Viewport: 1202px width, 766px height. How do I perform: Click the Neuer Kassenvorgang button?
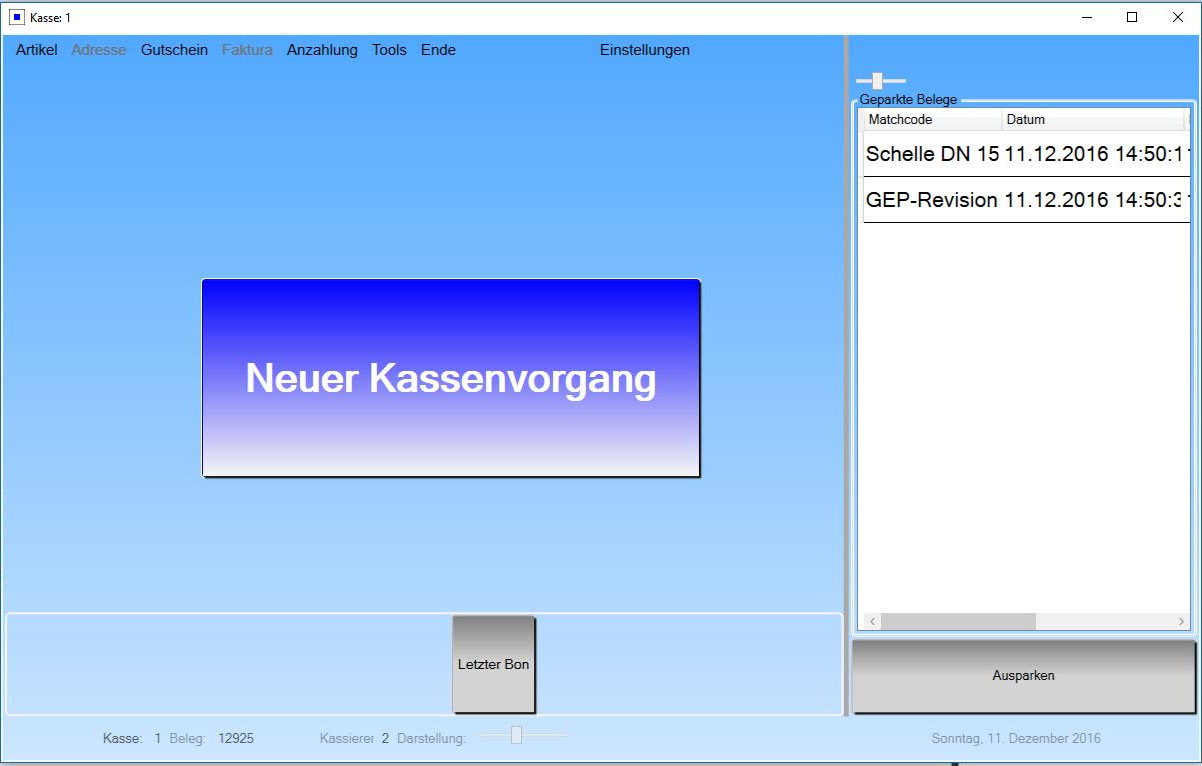tap(451, 378)
